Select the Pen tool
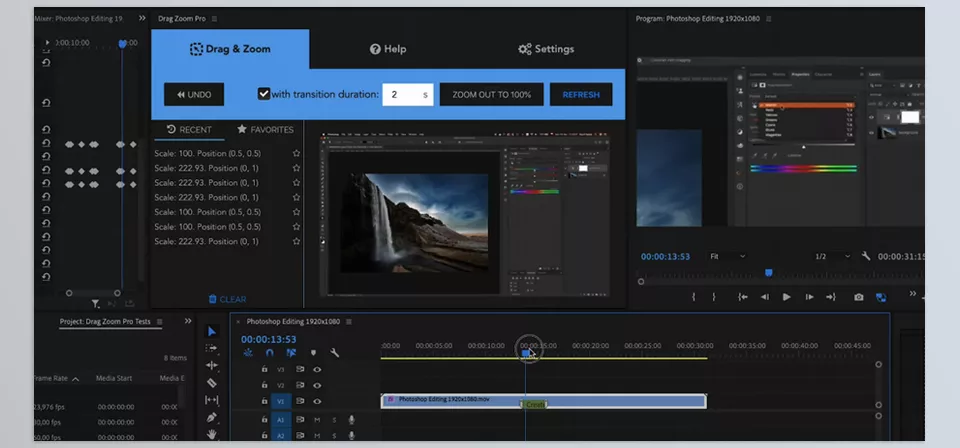960x448 pixels. coord(212,417)
